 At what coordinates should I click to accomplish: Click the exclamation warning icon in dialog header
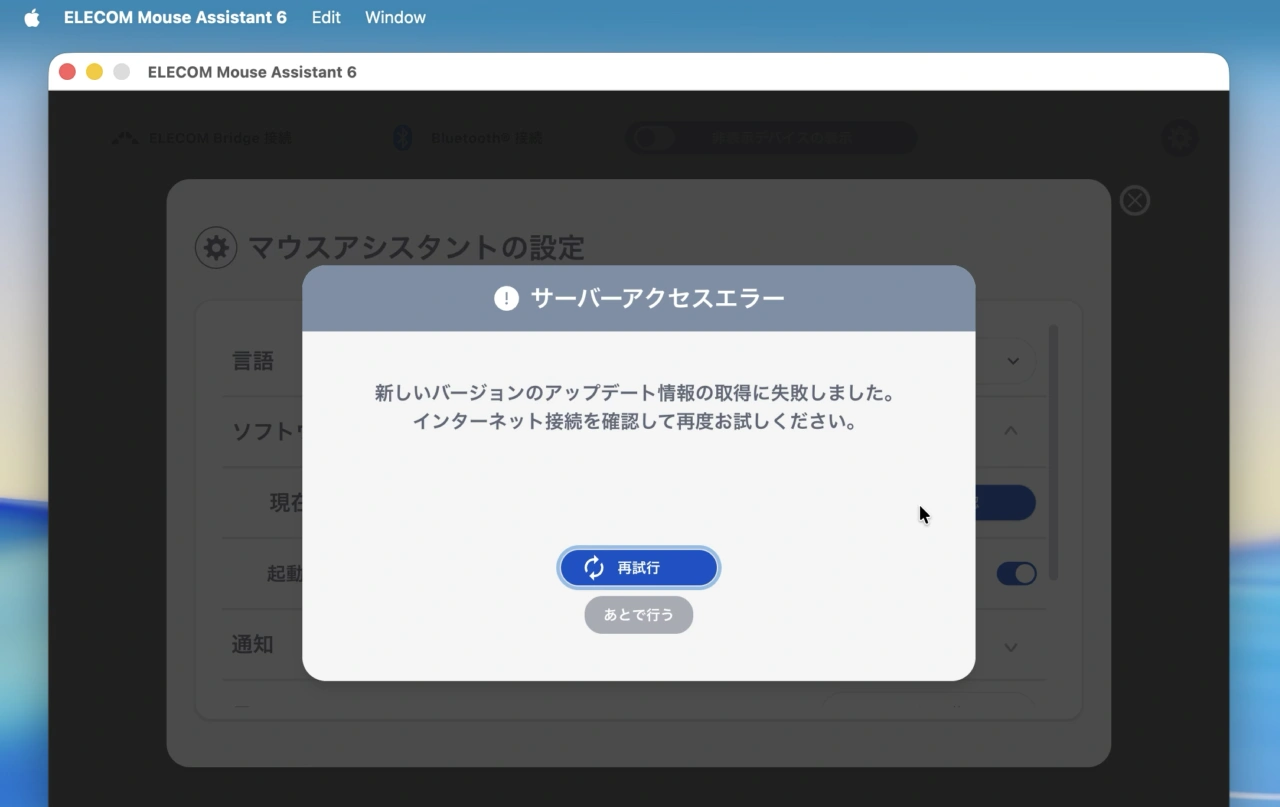507,298
